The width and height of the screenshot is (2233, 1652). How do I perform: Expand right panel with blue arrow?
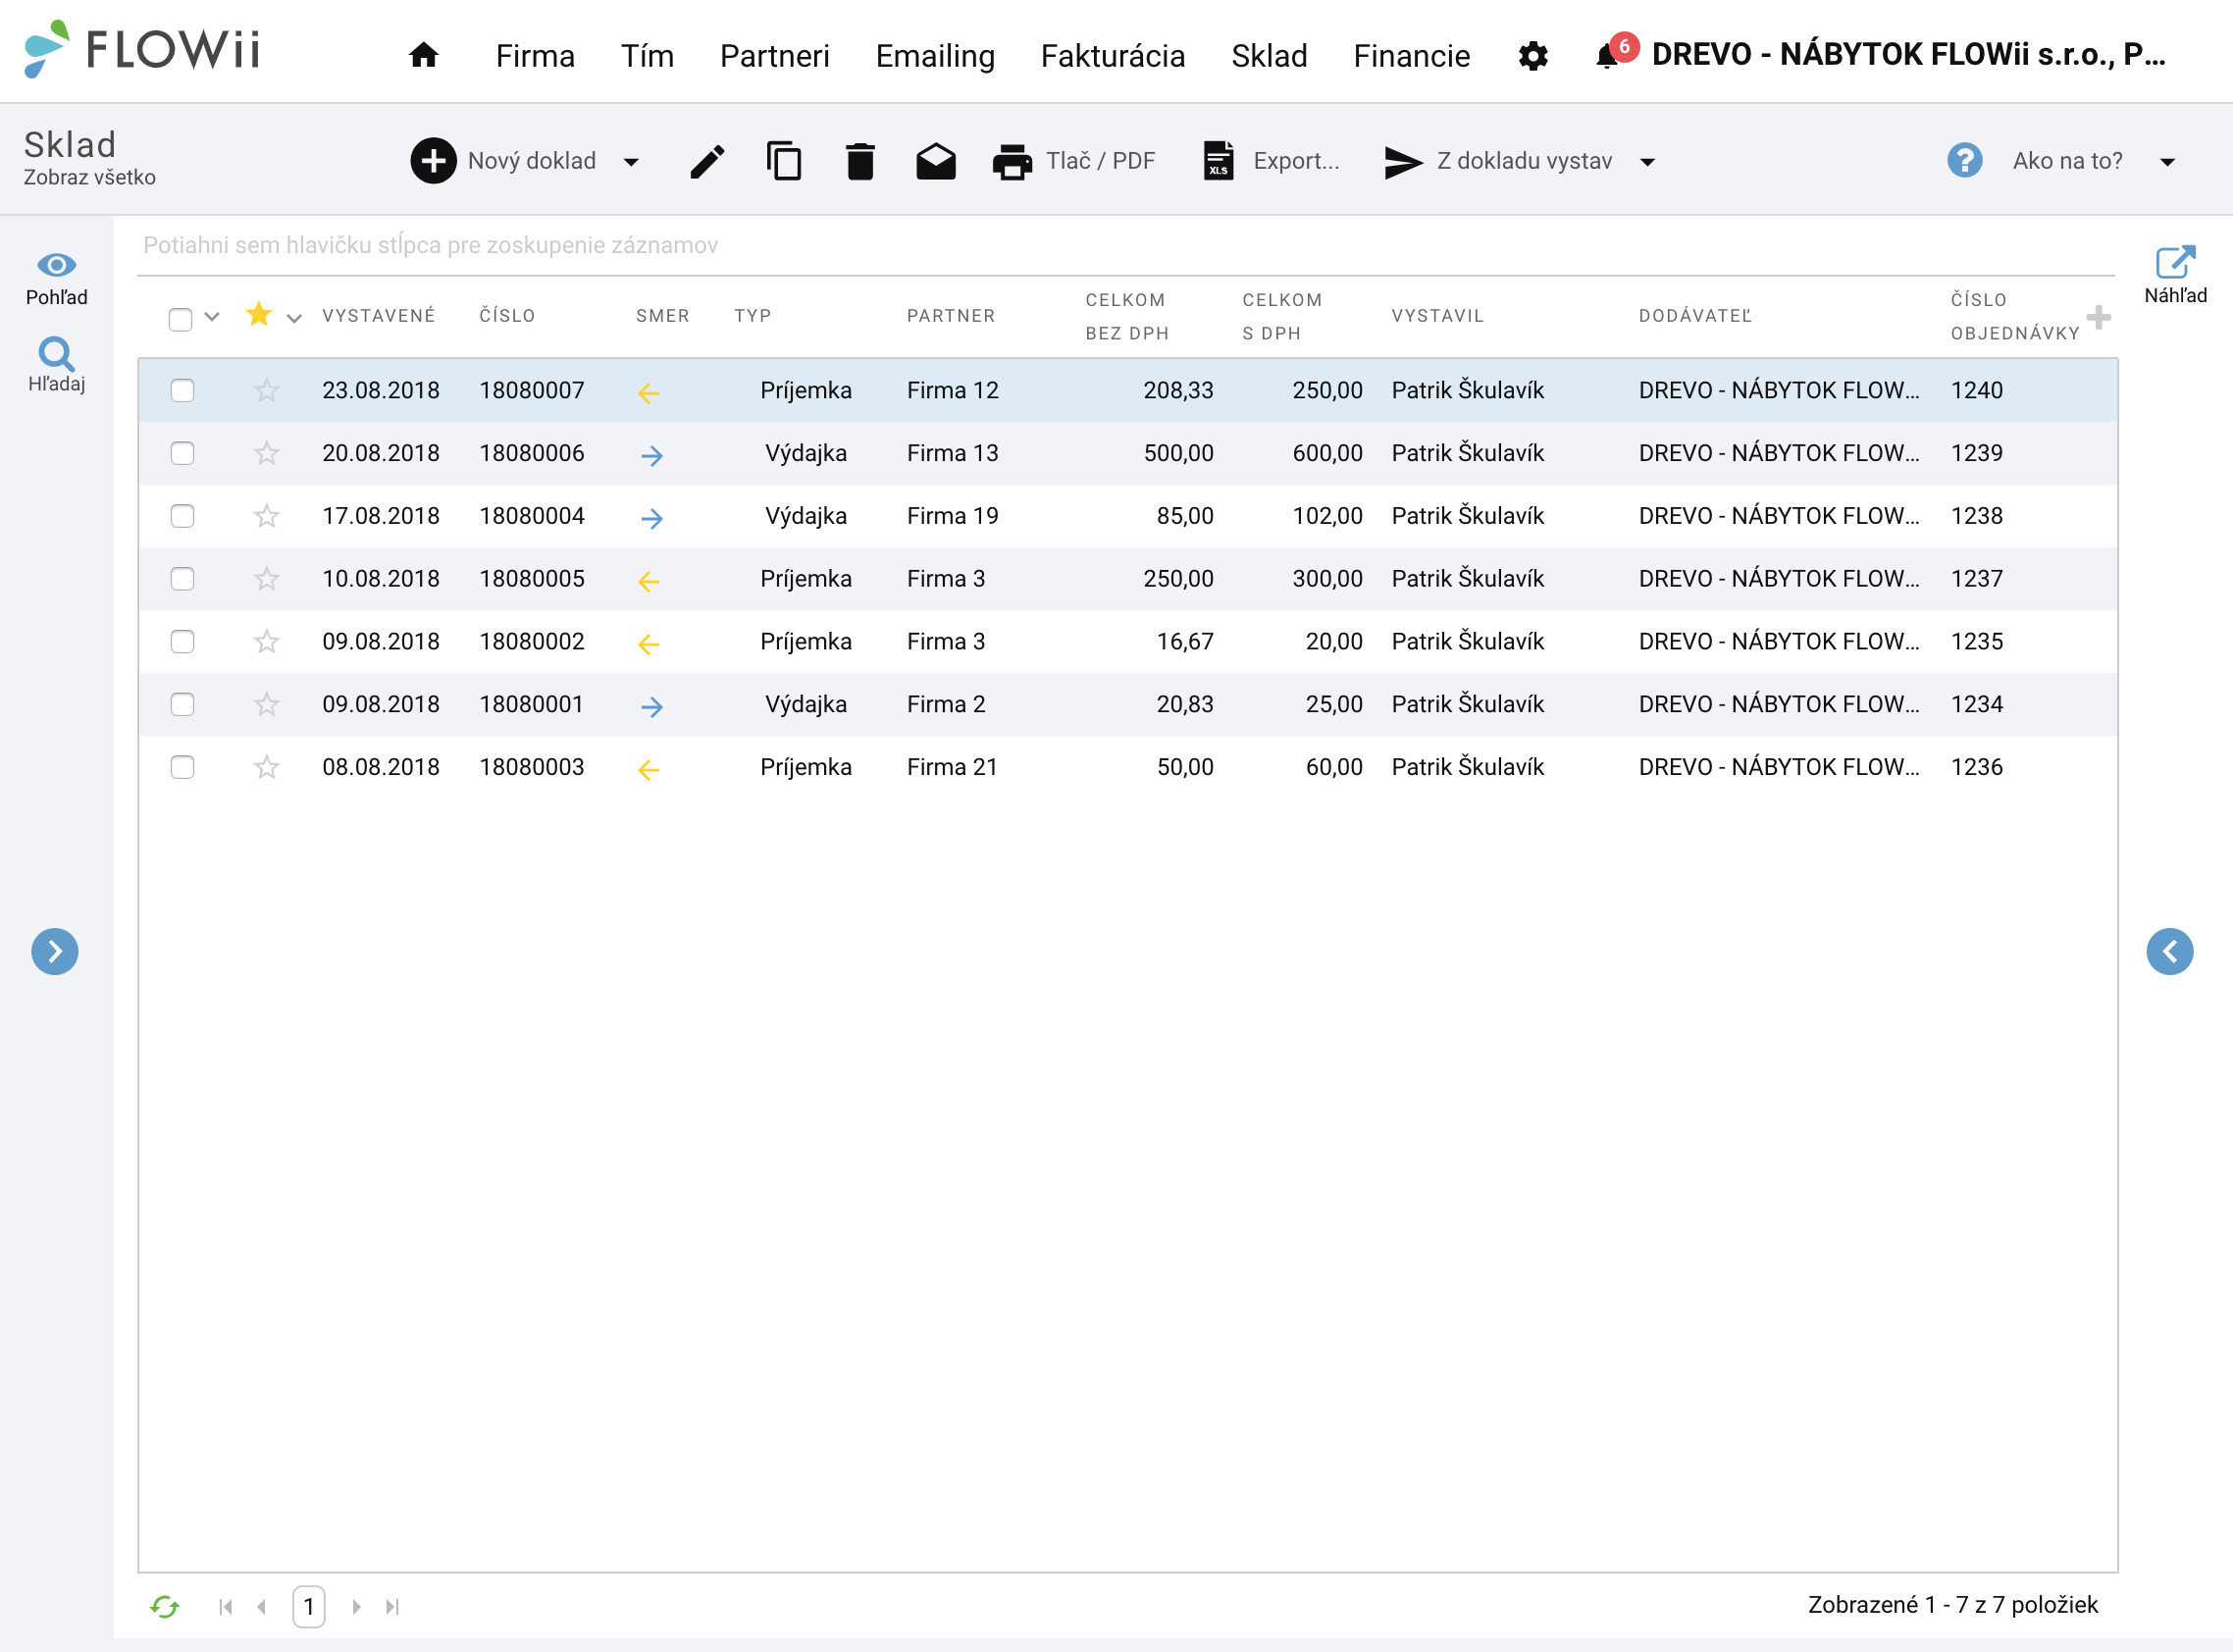coord(2170,951)
